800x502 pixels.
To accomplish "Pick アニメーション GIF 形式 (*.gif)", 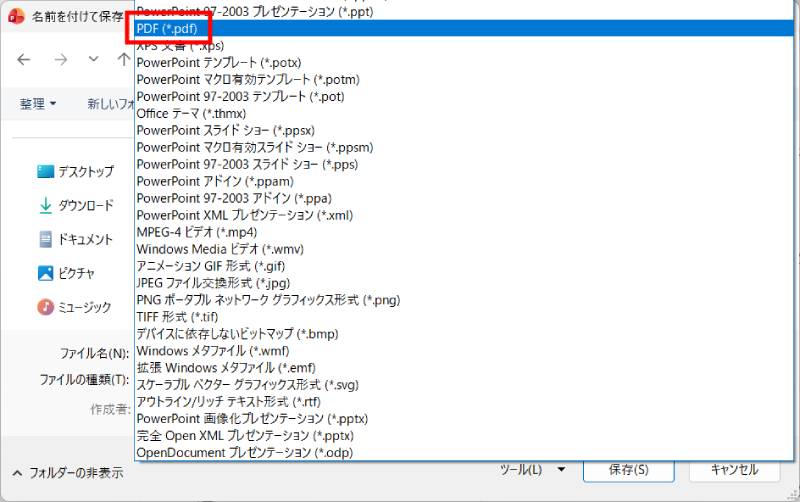I will coord(464,266).
